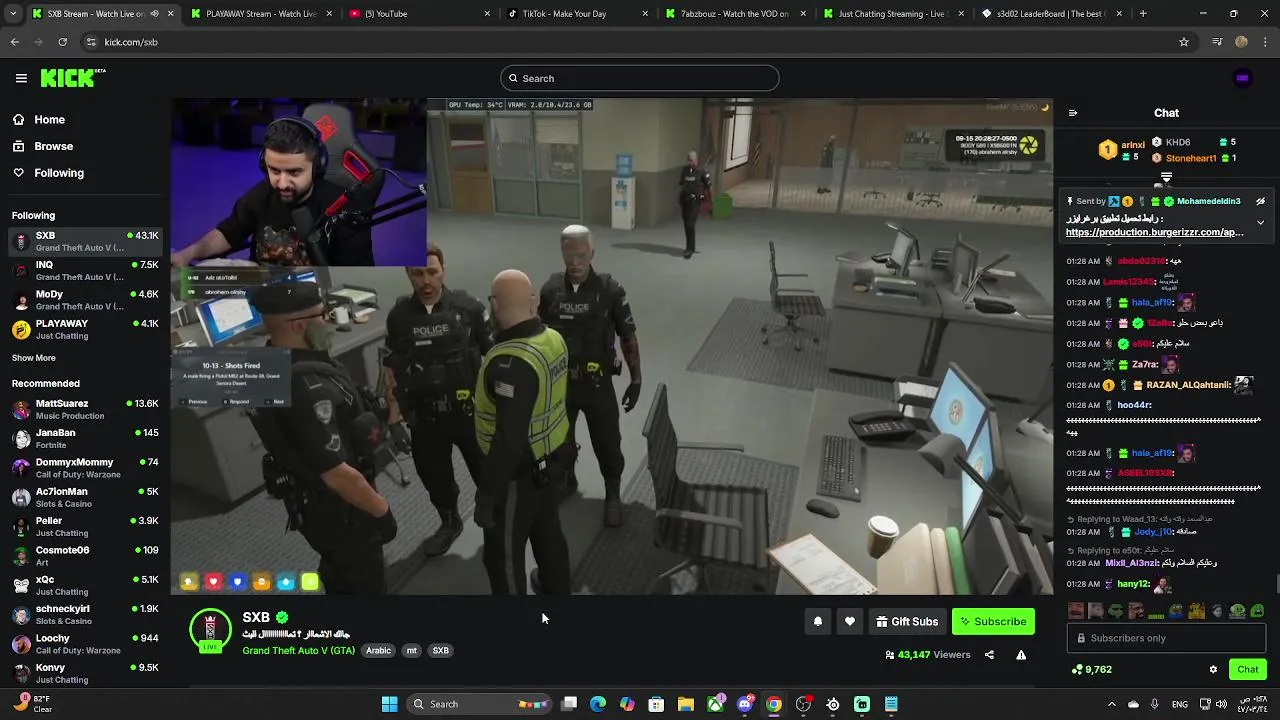The height and width of the screenshot is (720, 1280).
Task: Click the mt tag
Action: click(411, 651)
